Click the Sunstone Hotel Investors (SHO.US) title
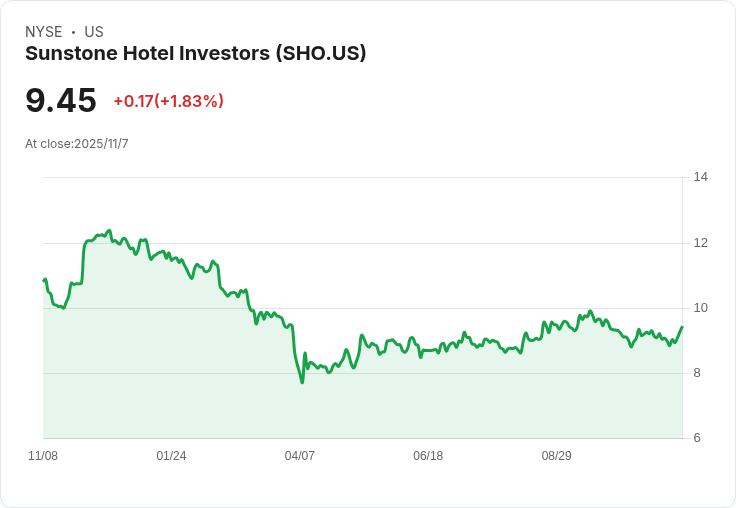 click(196, 54)
